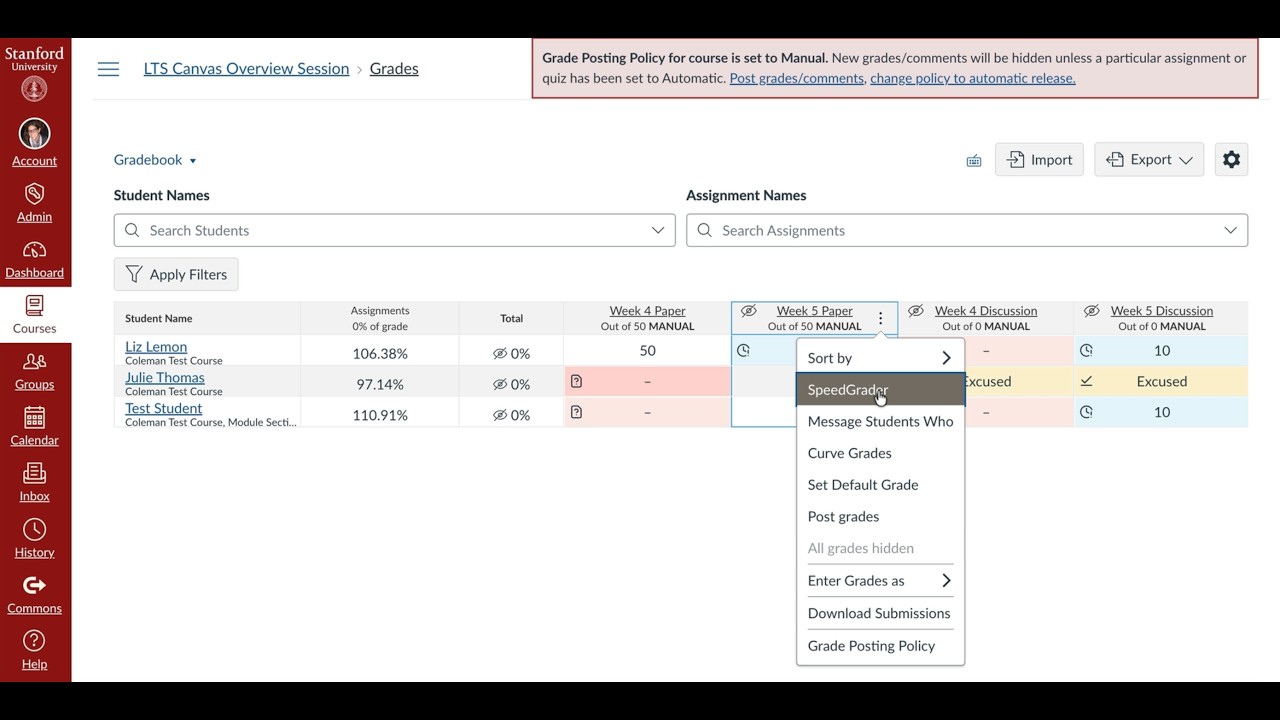1280x720 pixels.
Task: Open the Calendar from sidebar
Action: point(34,427)
